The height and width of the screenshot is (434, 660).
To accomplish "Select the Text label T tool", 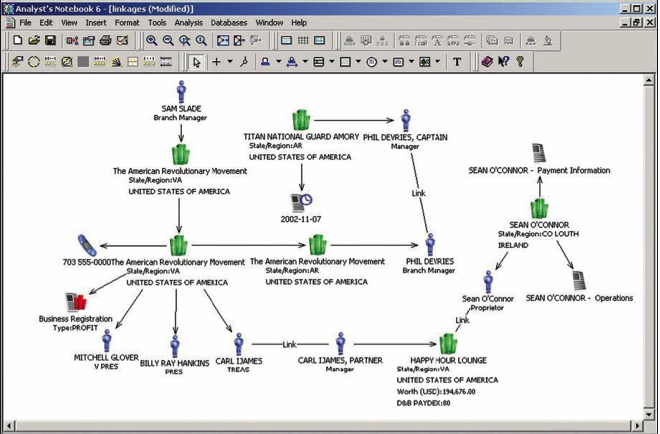I will coord(457,62).
